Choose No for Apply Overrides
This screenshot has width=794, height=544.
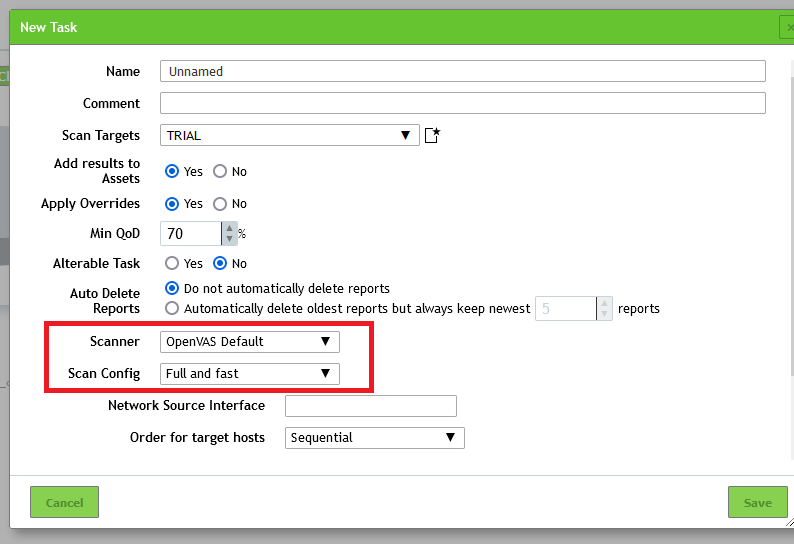[220, 204]
